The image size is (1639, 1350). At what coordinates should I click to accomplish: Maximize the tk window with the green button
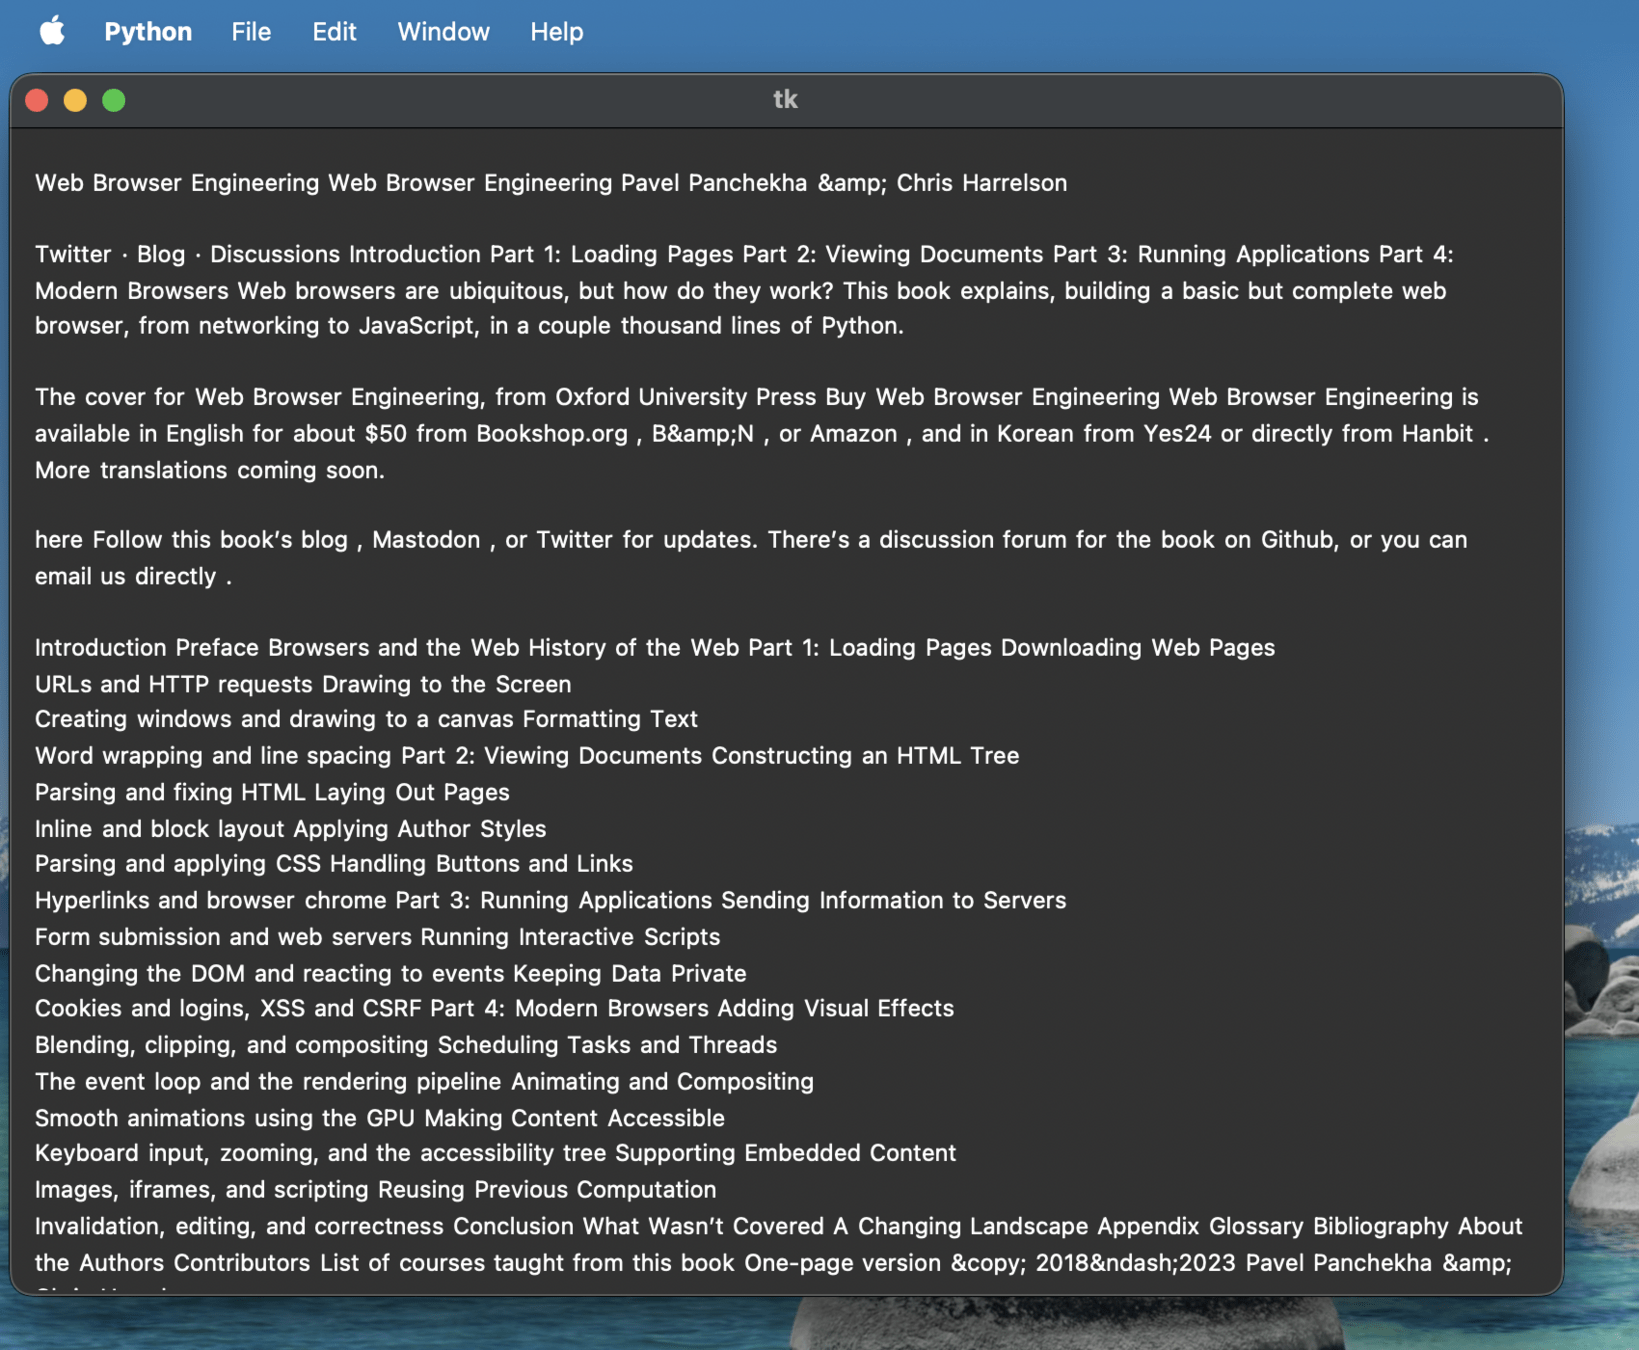114,100
